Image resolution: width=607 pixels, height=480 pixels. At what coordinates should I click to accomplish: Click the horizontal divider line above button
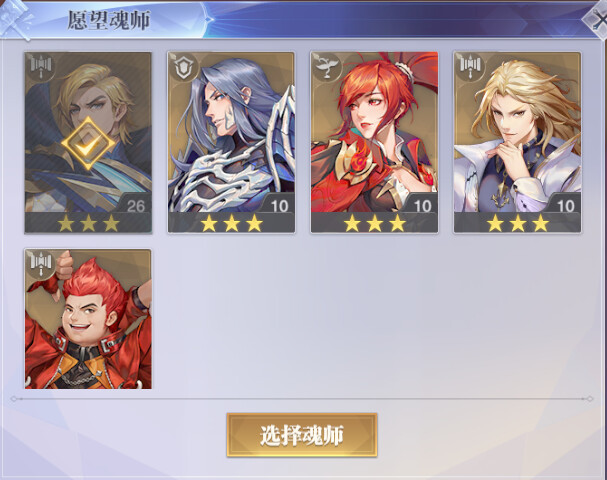coord(302,398)
